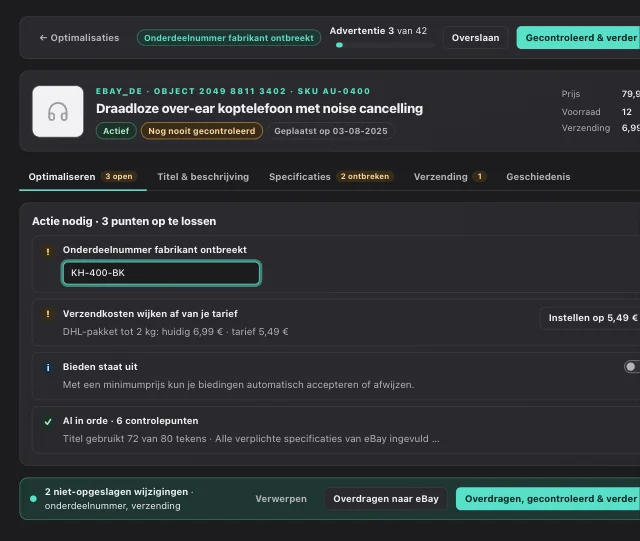The image size is (640, 541).
Task: Click the 'EBAY_DE · OBJECT 2049 8811 3402' line
Action: 233,91
